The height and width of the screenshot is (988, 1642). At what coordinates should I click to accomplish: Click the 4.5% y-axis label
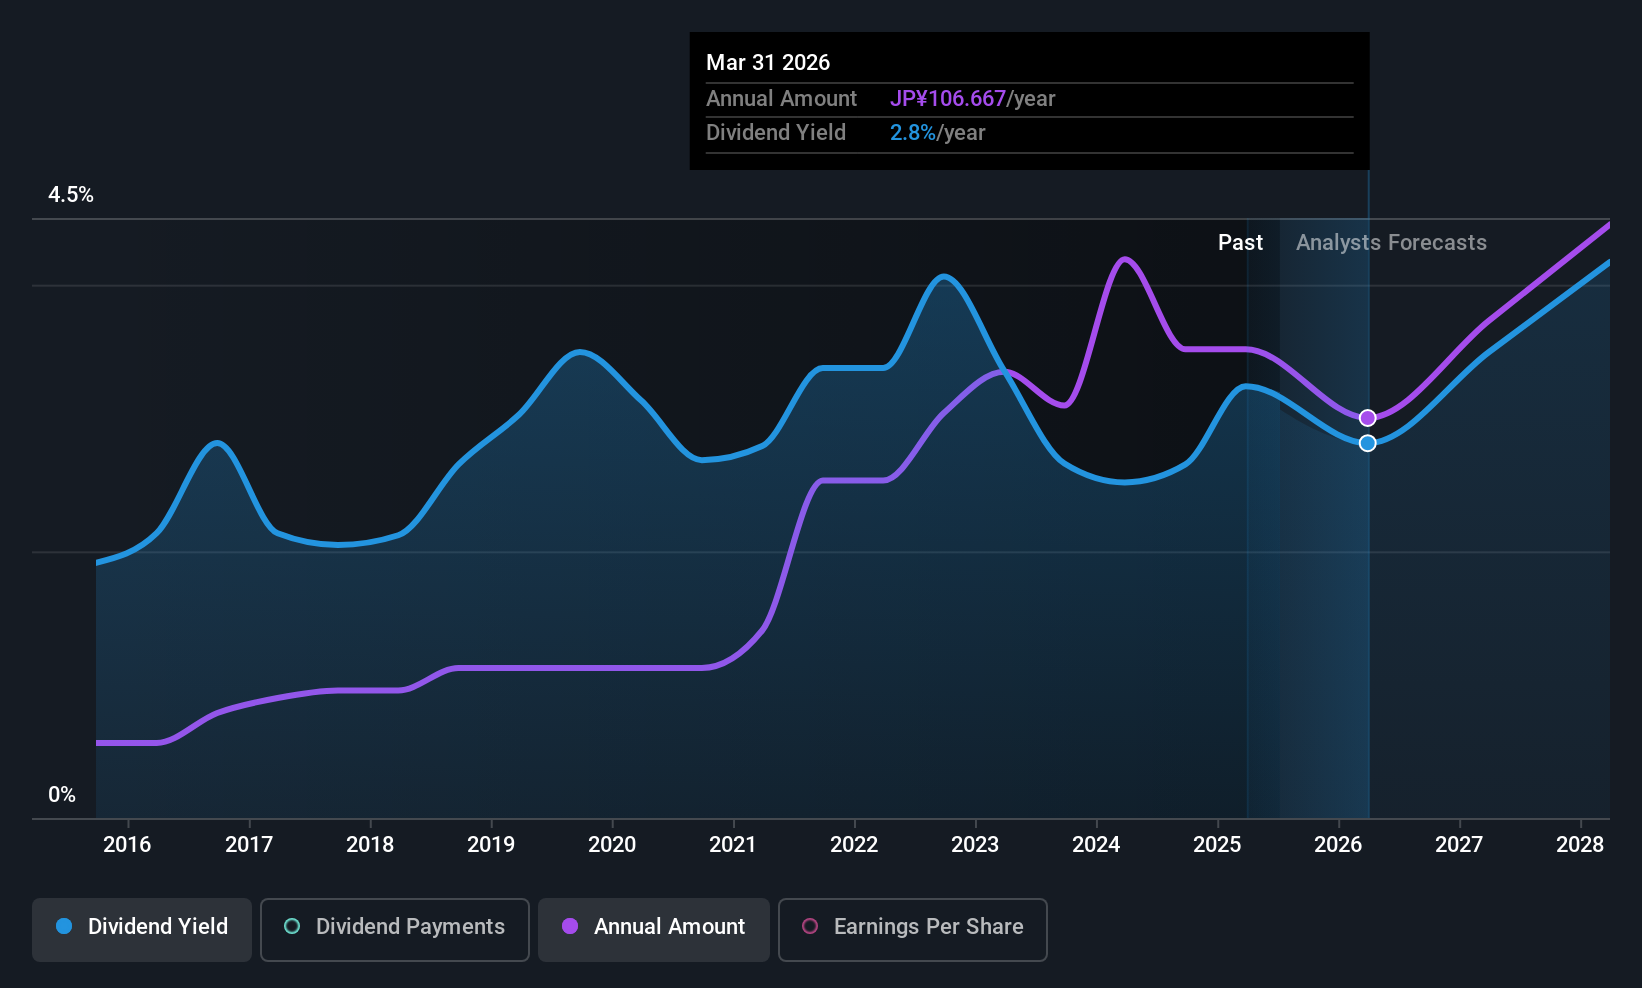(71, 195)
